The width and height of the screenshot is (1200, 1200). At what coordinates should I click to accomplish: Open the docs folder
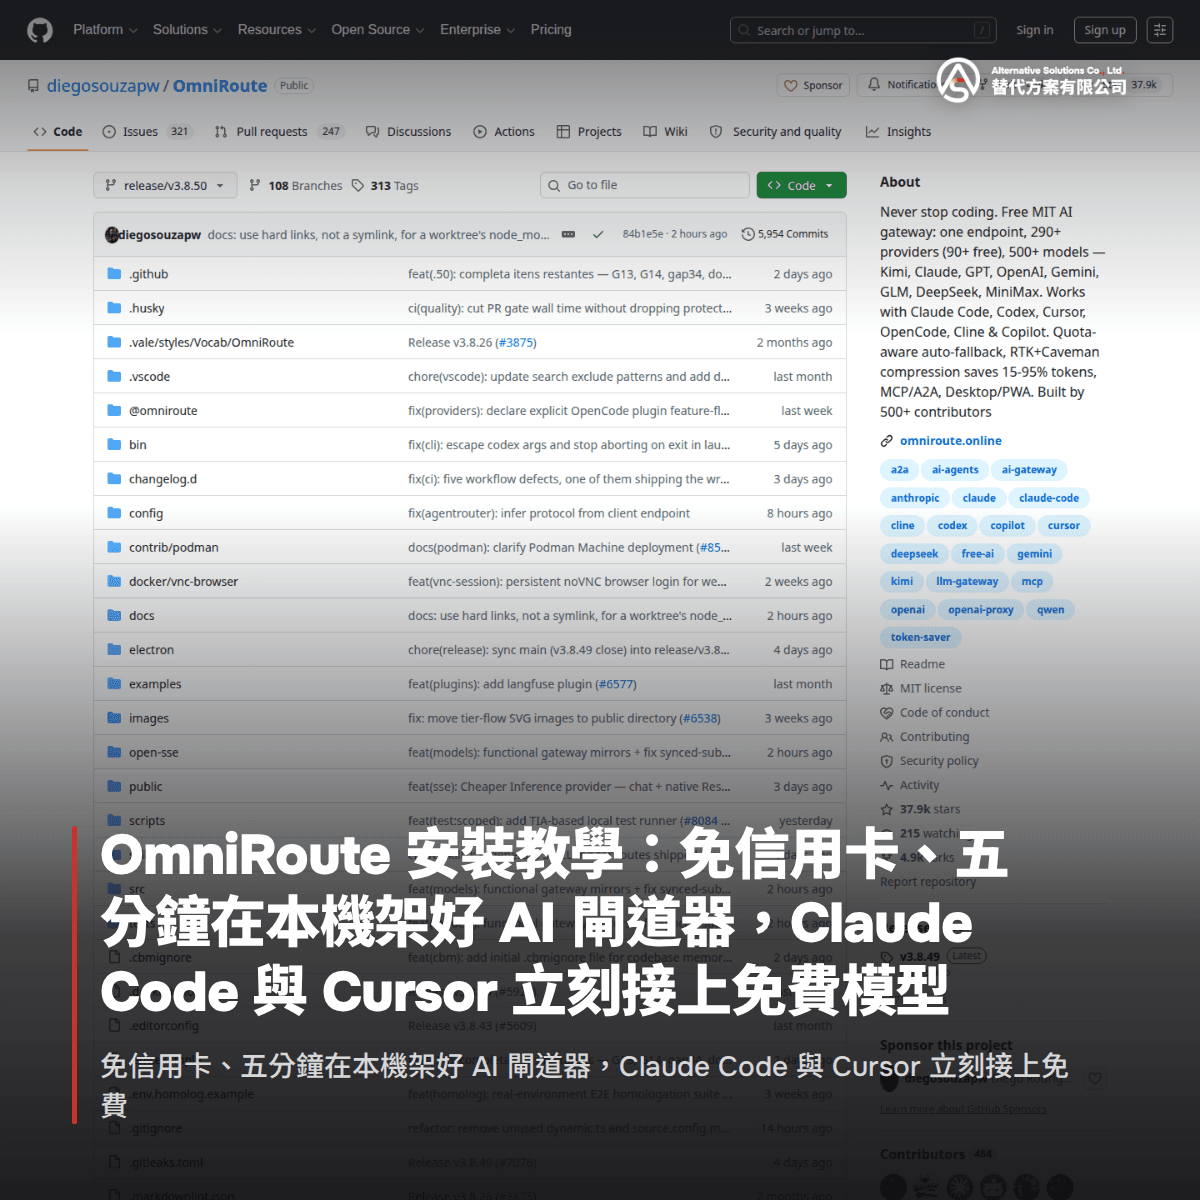(x=142, y=616)
